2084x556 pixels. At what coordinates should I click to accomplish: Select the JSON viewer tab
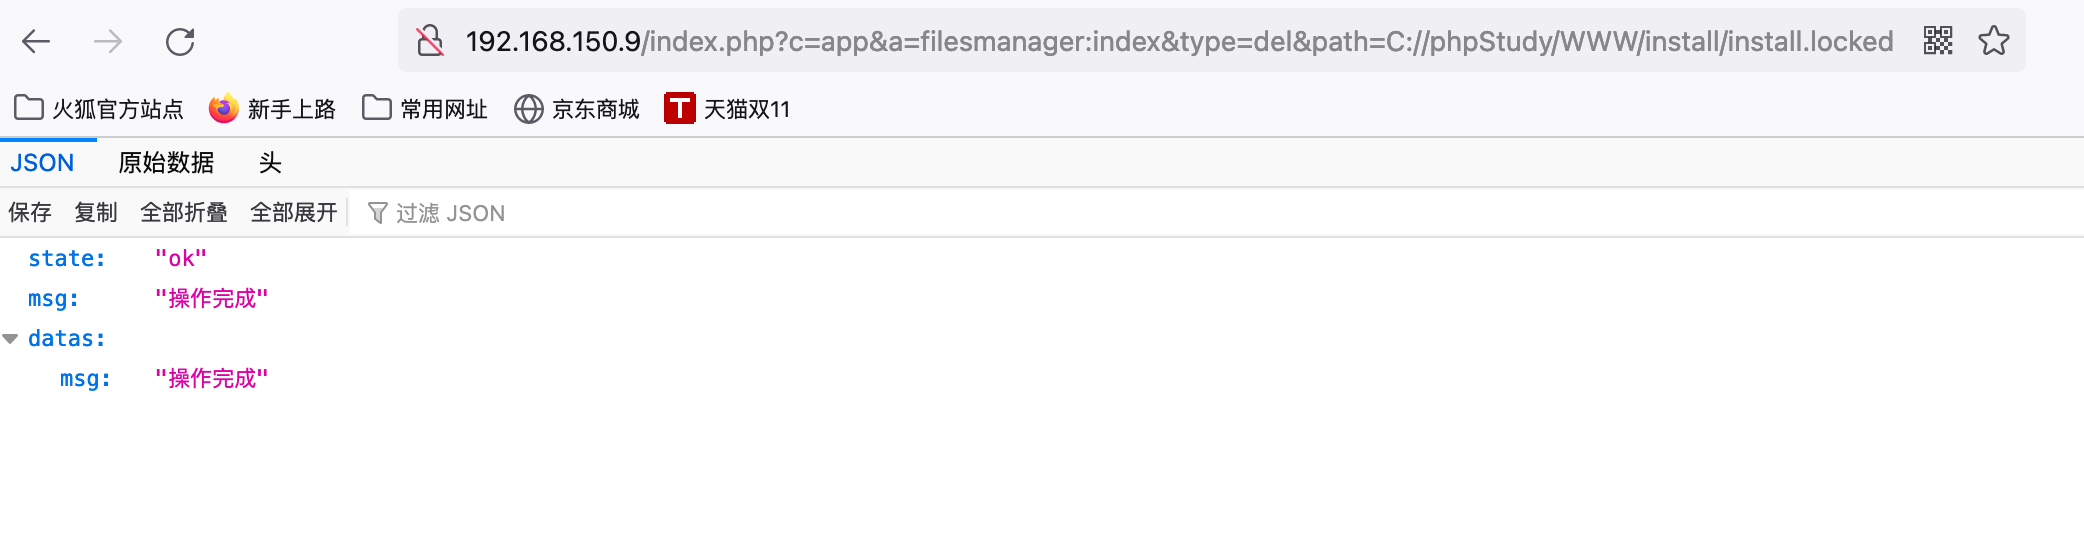42,163
